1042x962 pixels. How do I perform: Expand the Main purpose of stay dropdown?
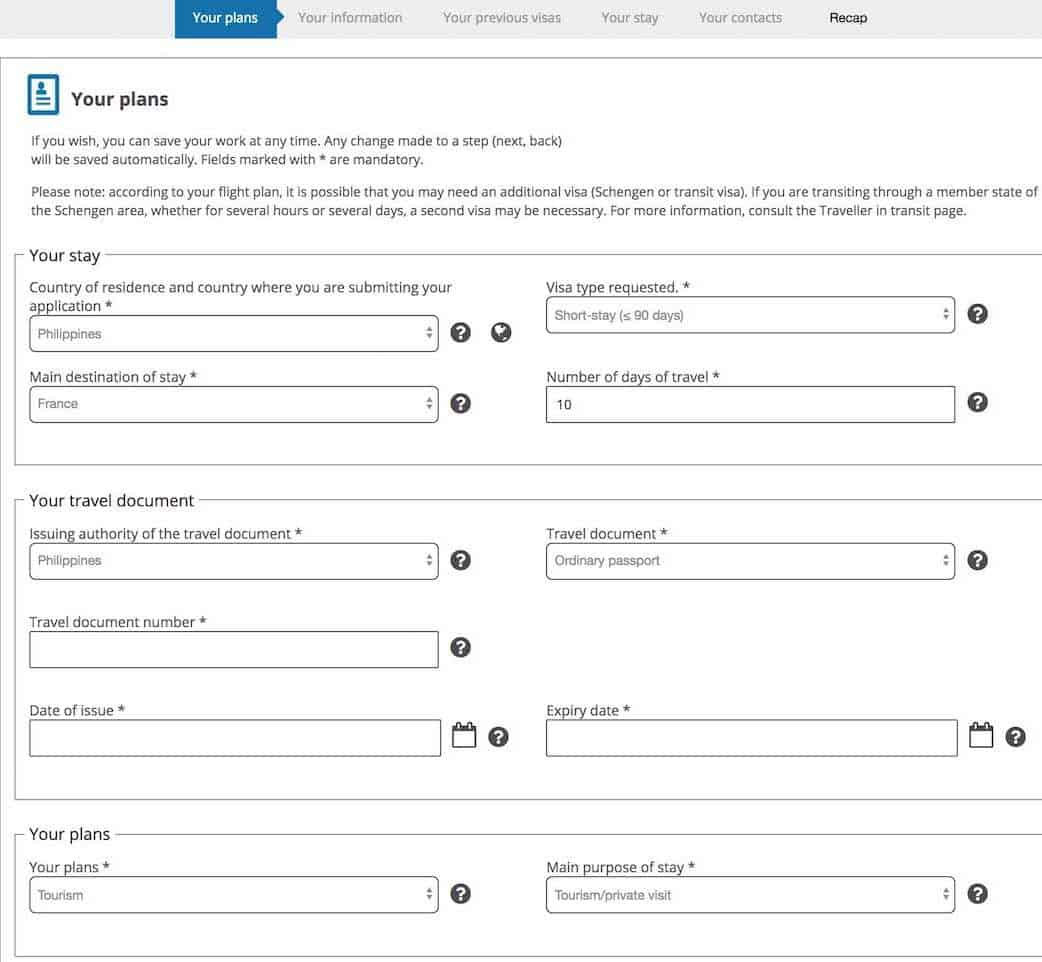pos(749,895)
